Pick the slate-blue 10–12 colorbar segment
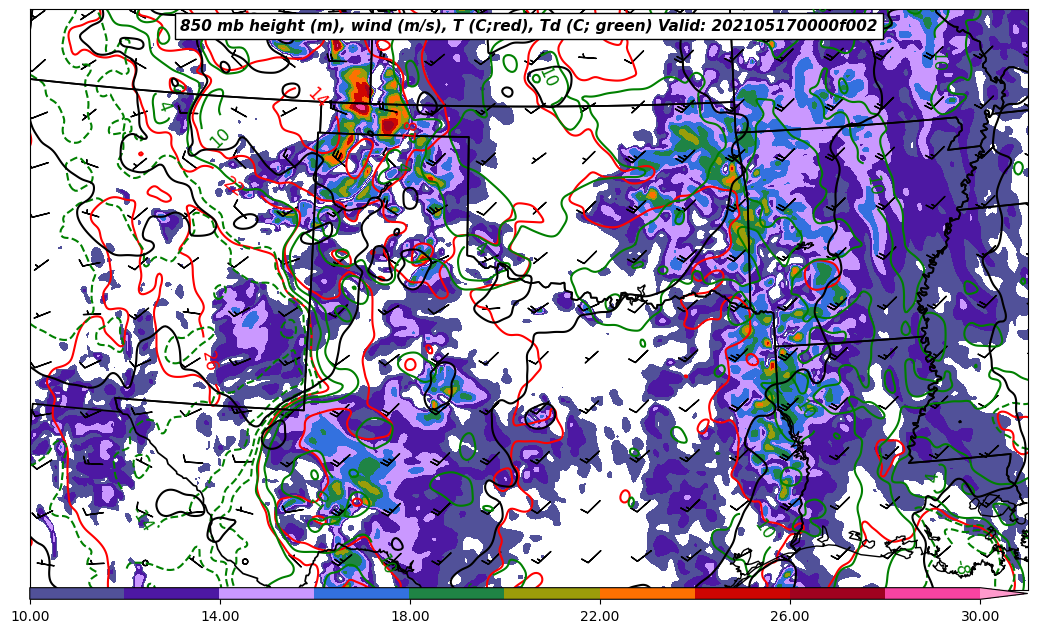 [x=77, y=593]
